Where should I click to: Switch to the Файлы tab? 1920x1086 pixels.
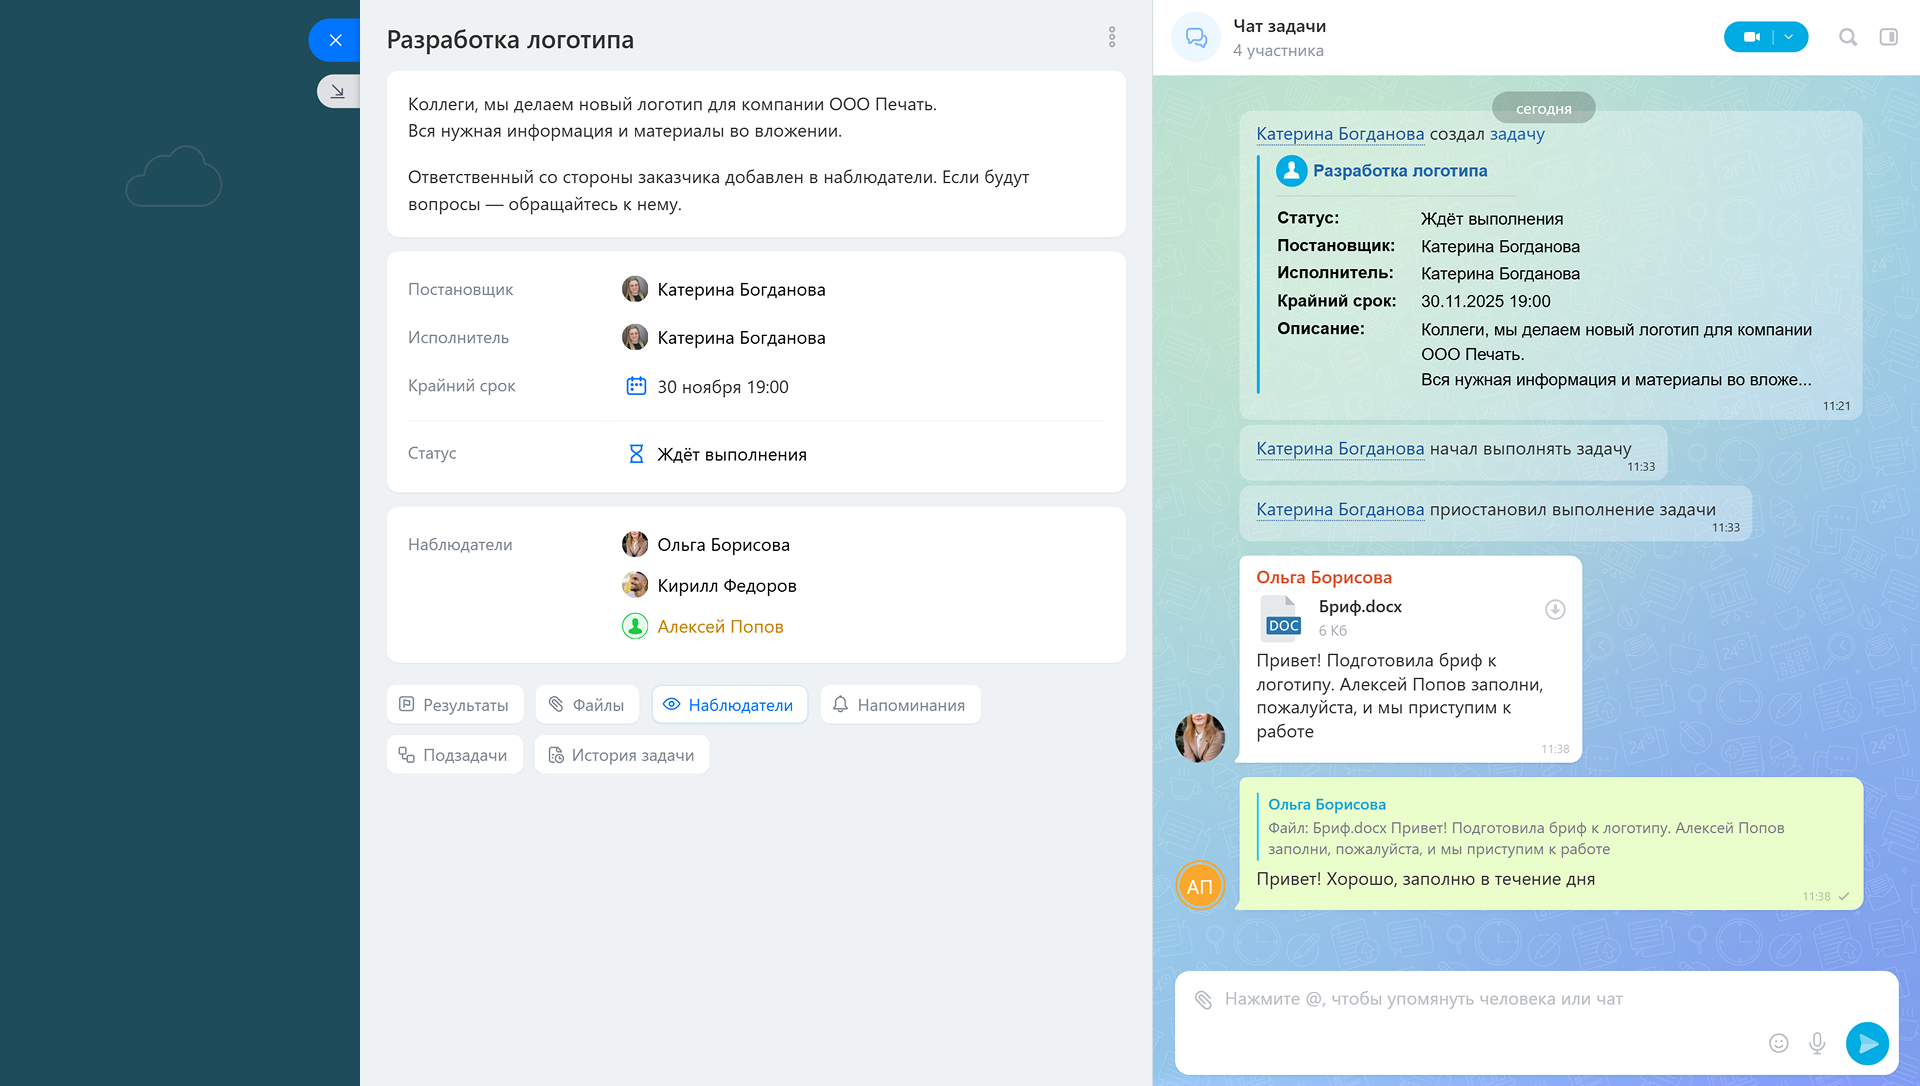587,705
